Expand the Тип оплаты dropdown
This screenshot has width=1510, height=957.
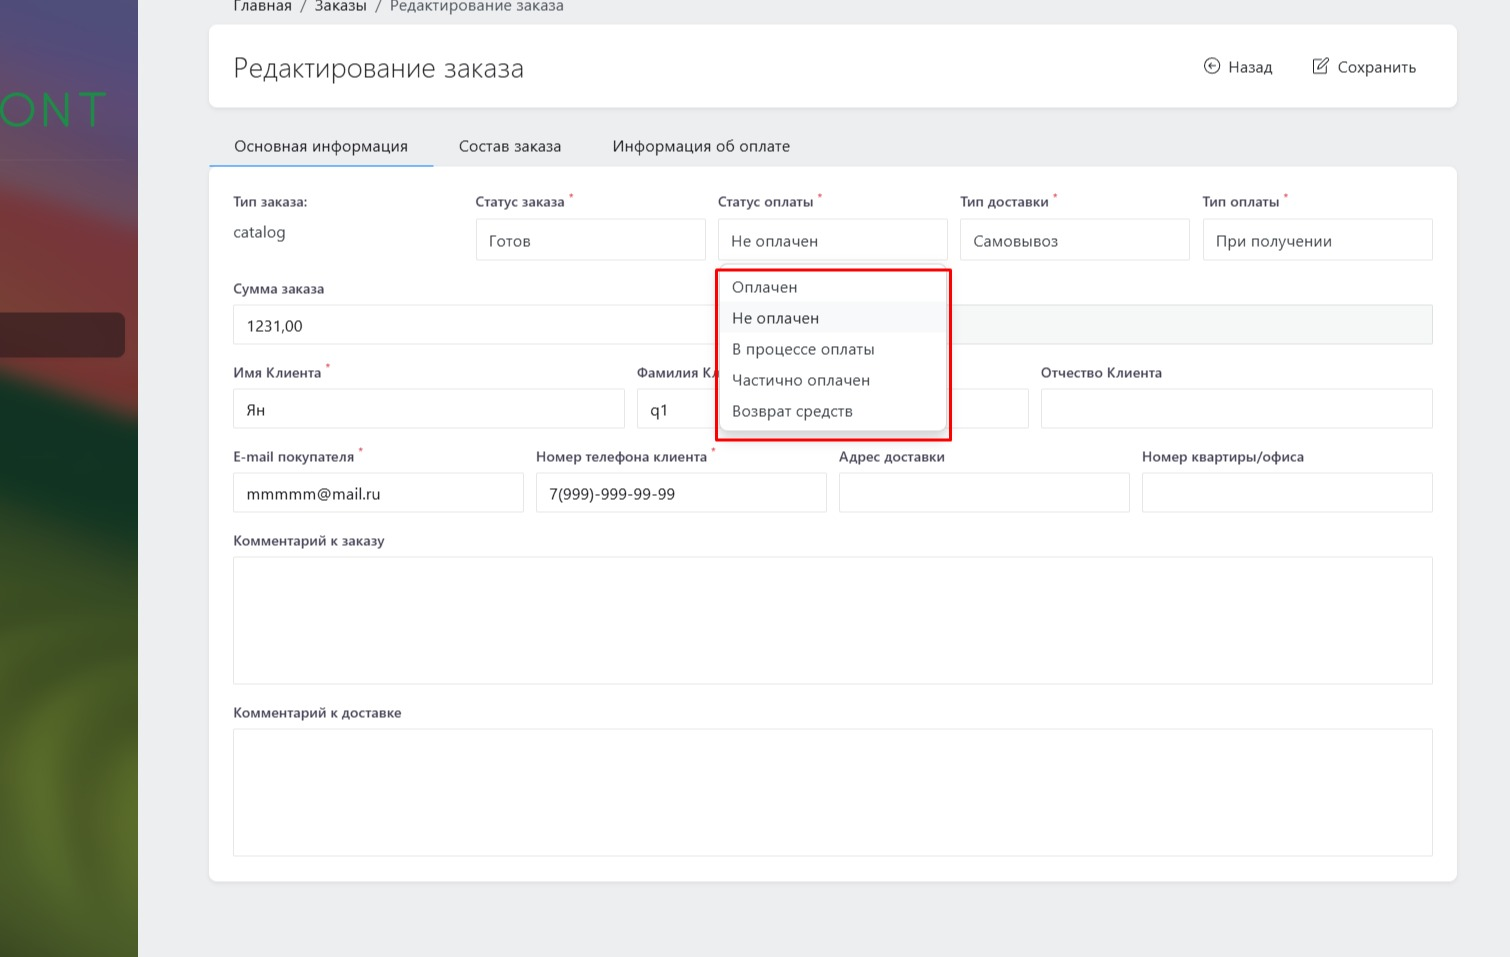1316,240
